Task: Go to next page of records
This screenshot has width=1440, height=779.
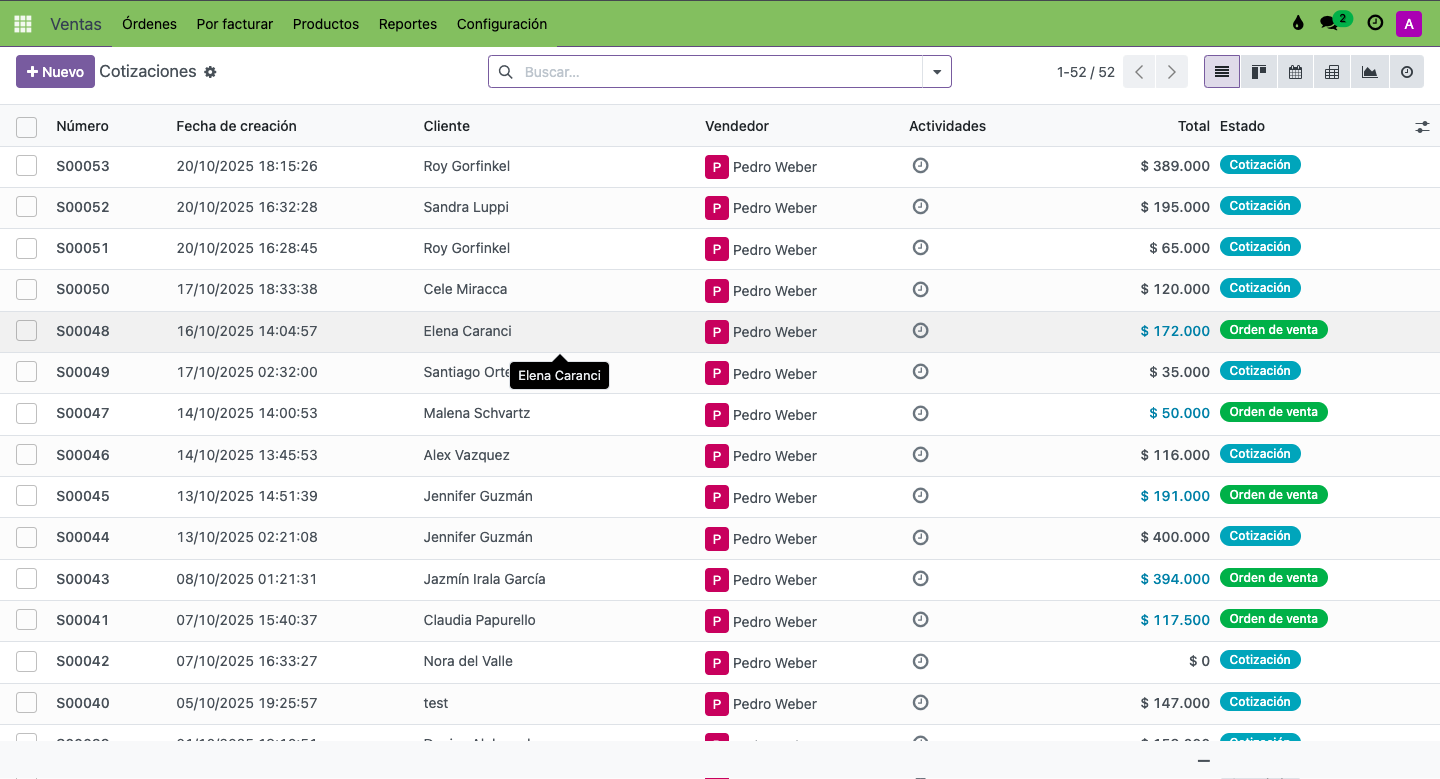Action: (x=1171, y=72)
